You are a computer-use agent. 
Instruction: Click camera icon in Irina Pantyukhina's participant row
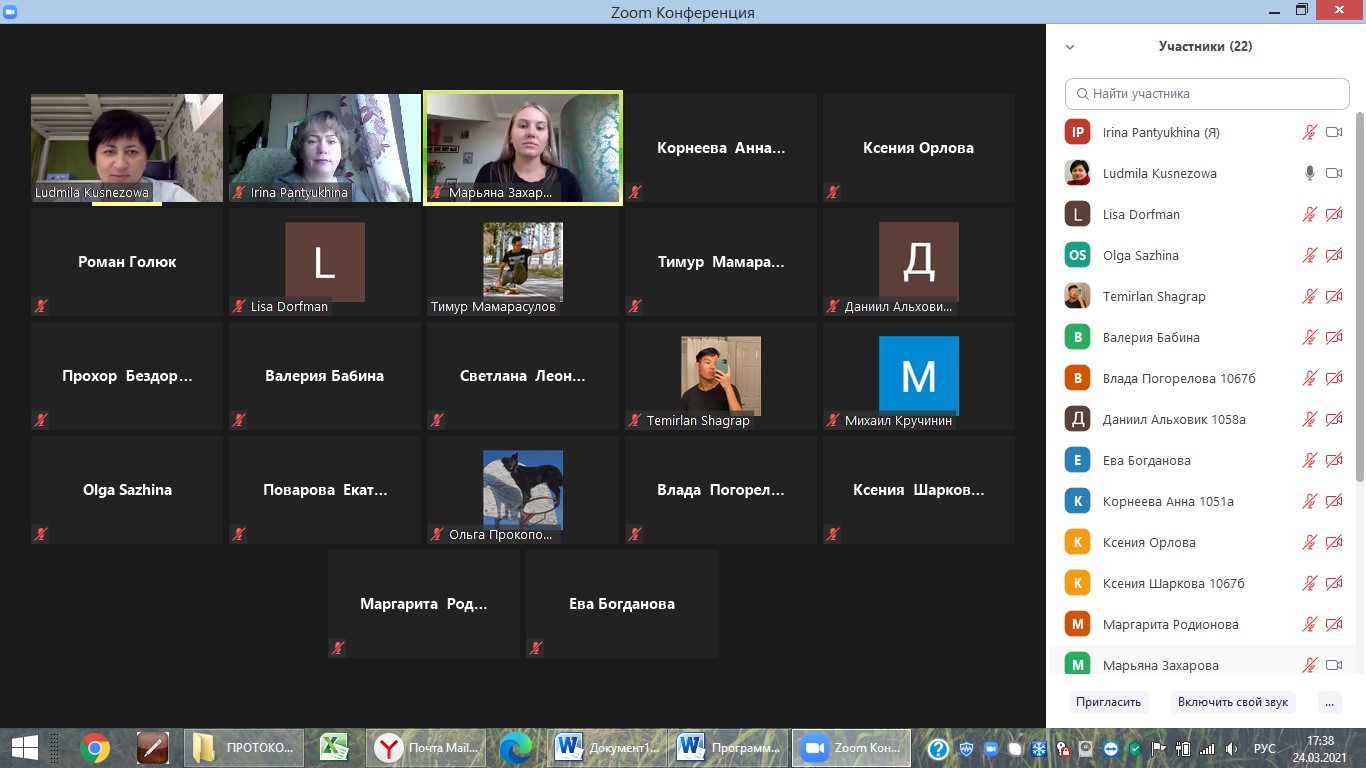point(1334,132)
